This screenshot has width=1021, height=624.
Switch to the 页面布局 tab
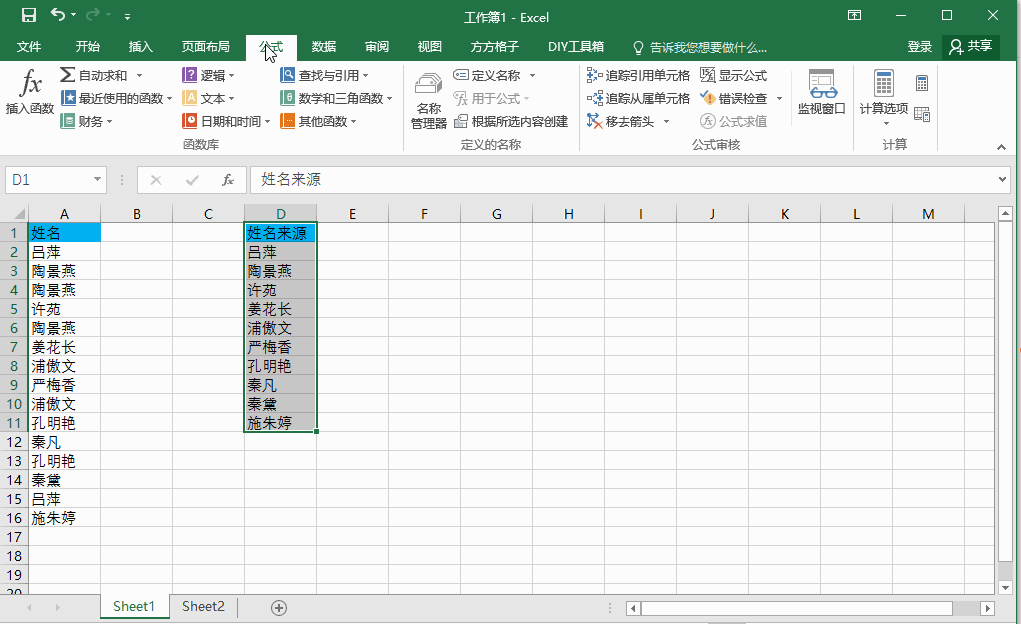click(206, 47)
